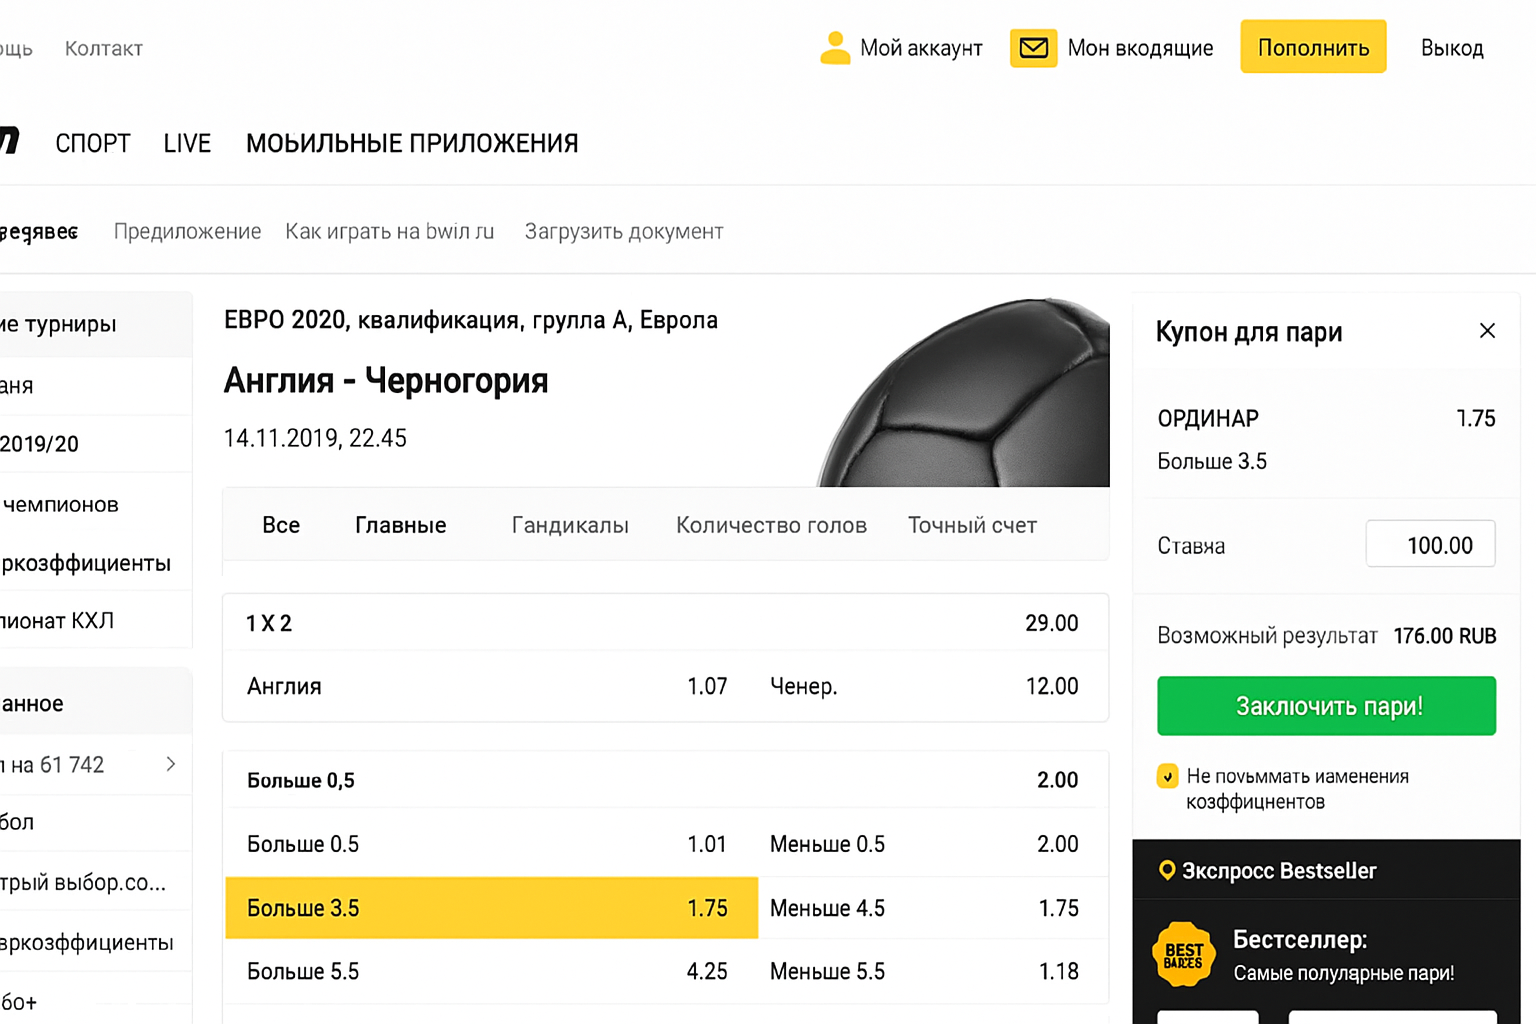
Task: Toggle the coefficient changes checkbox
Action: pos(1167,777)
